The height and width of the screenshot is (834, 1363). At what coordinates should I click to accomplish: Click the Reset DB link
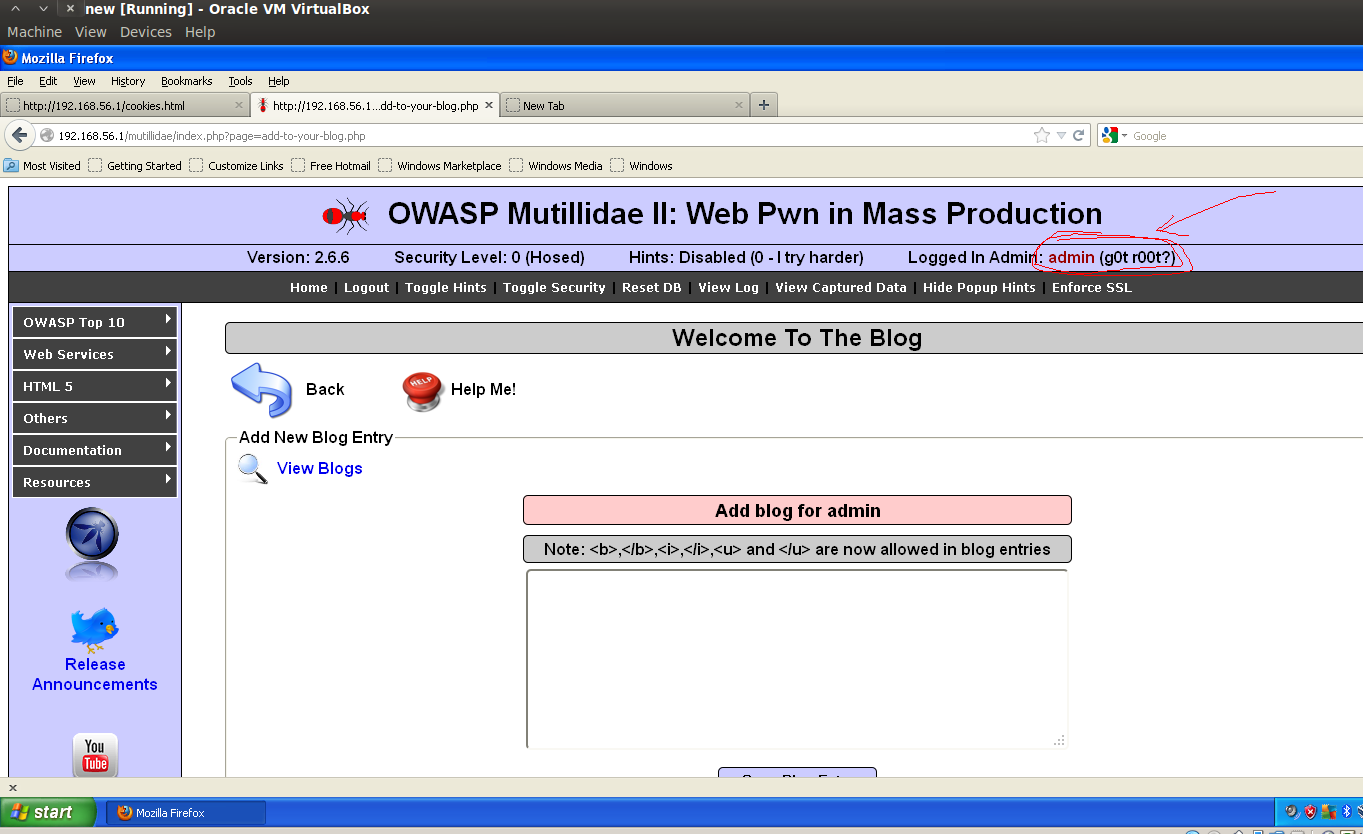[651, 287]
